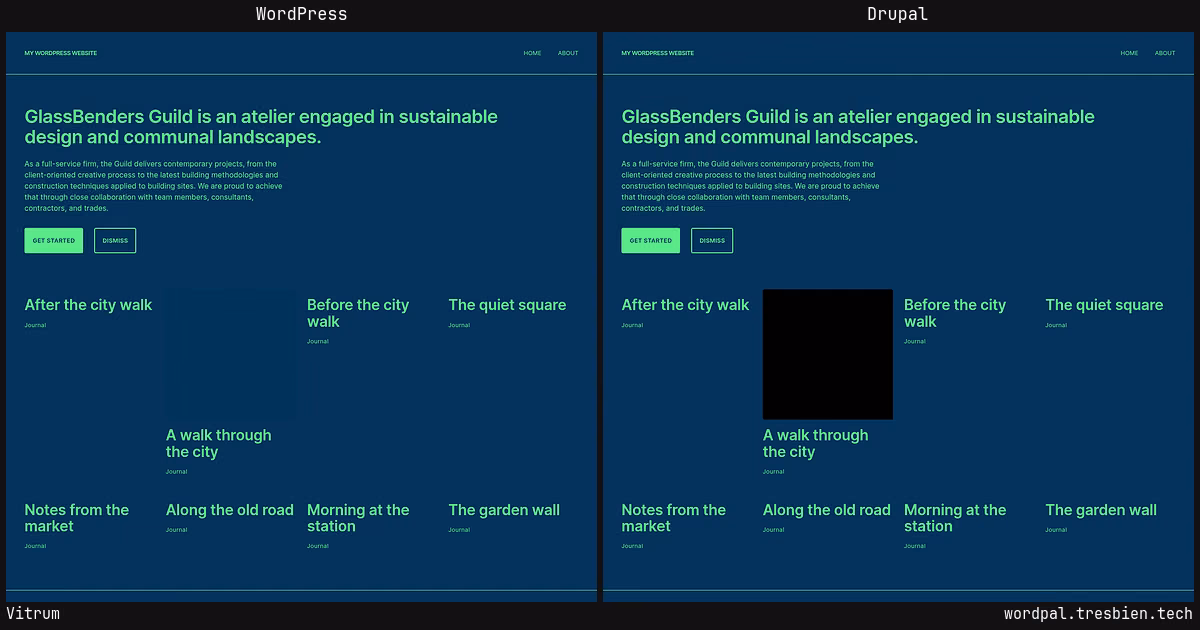The width and height of the screenshot is (1200, 630).
Task: Open 'Morning at the station' in WordPress pane
Action: tap(358, 518)
